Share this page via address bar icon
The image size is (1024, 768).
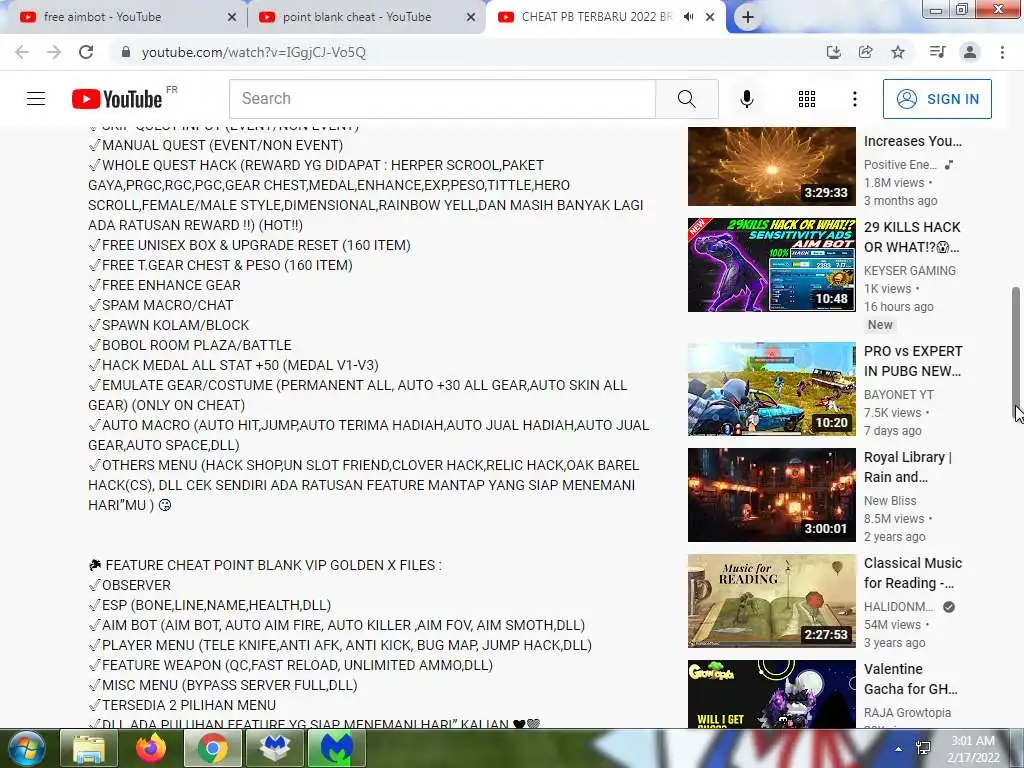[x=866, y=52]
